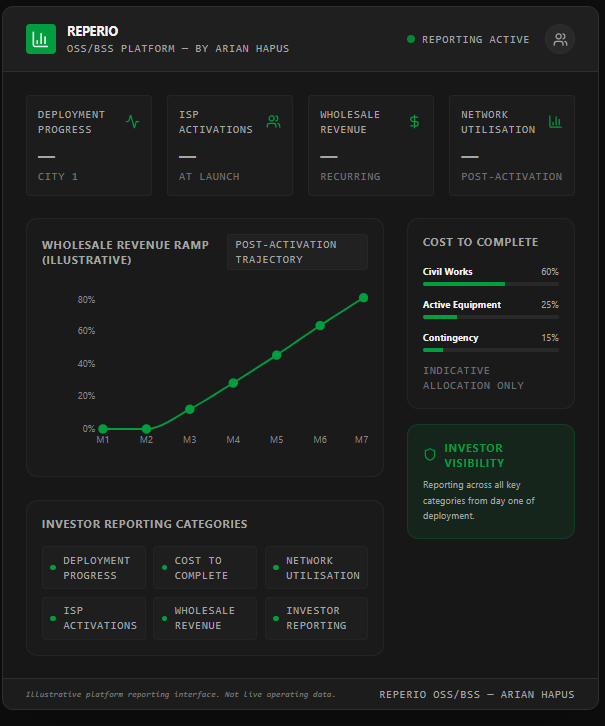Image resolution: width=605 pixels, height=726 pixels.
Task: Choose the Network Utilisation category chip
Action: coord(317,568)
